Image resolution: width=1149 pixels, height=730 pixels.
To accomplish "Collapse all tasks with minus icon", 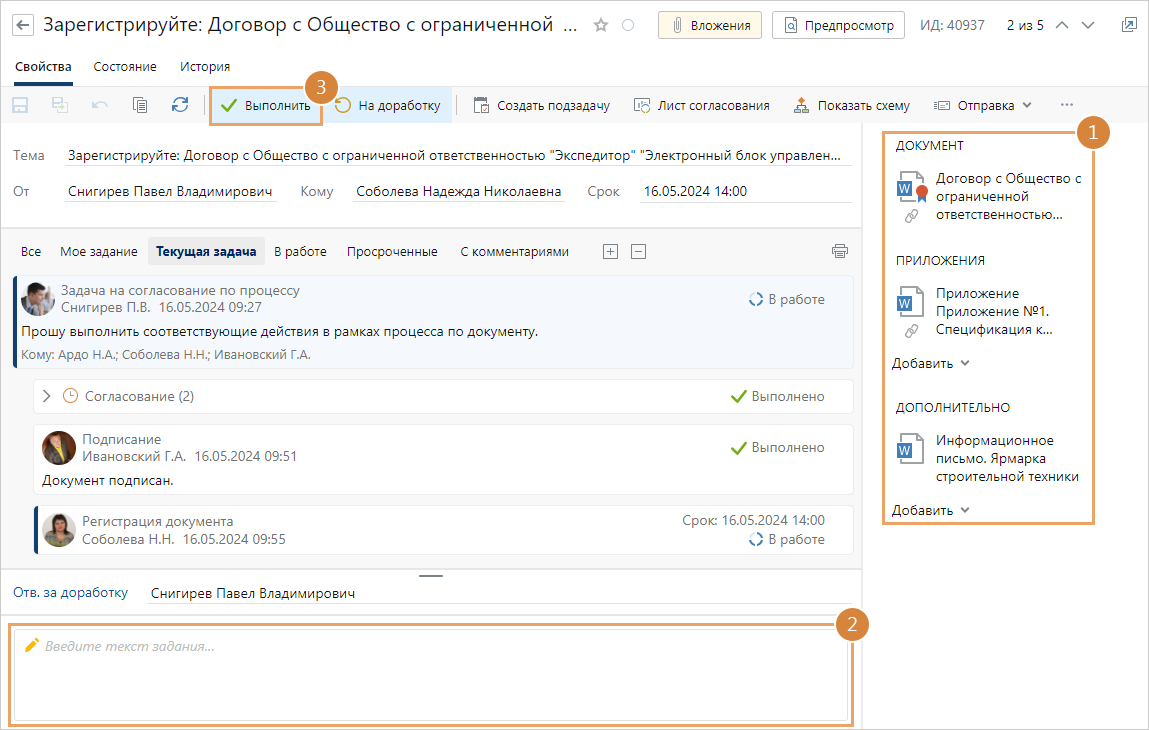I will [x=639, y=251].
